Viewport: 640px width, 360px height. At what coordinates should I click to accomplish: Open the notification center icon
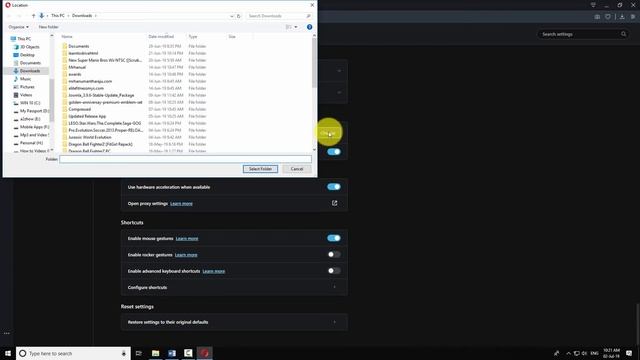[629, 353]
